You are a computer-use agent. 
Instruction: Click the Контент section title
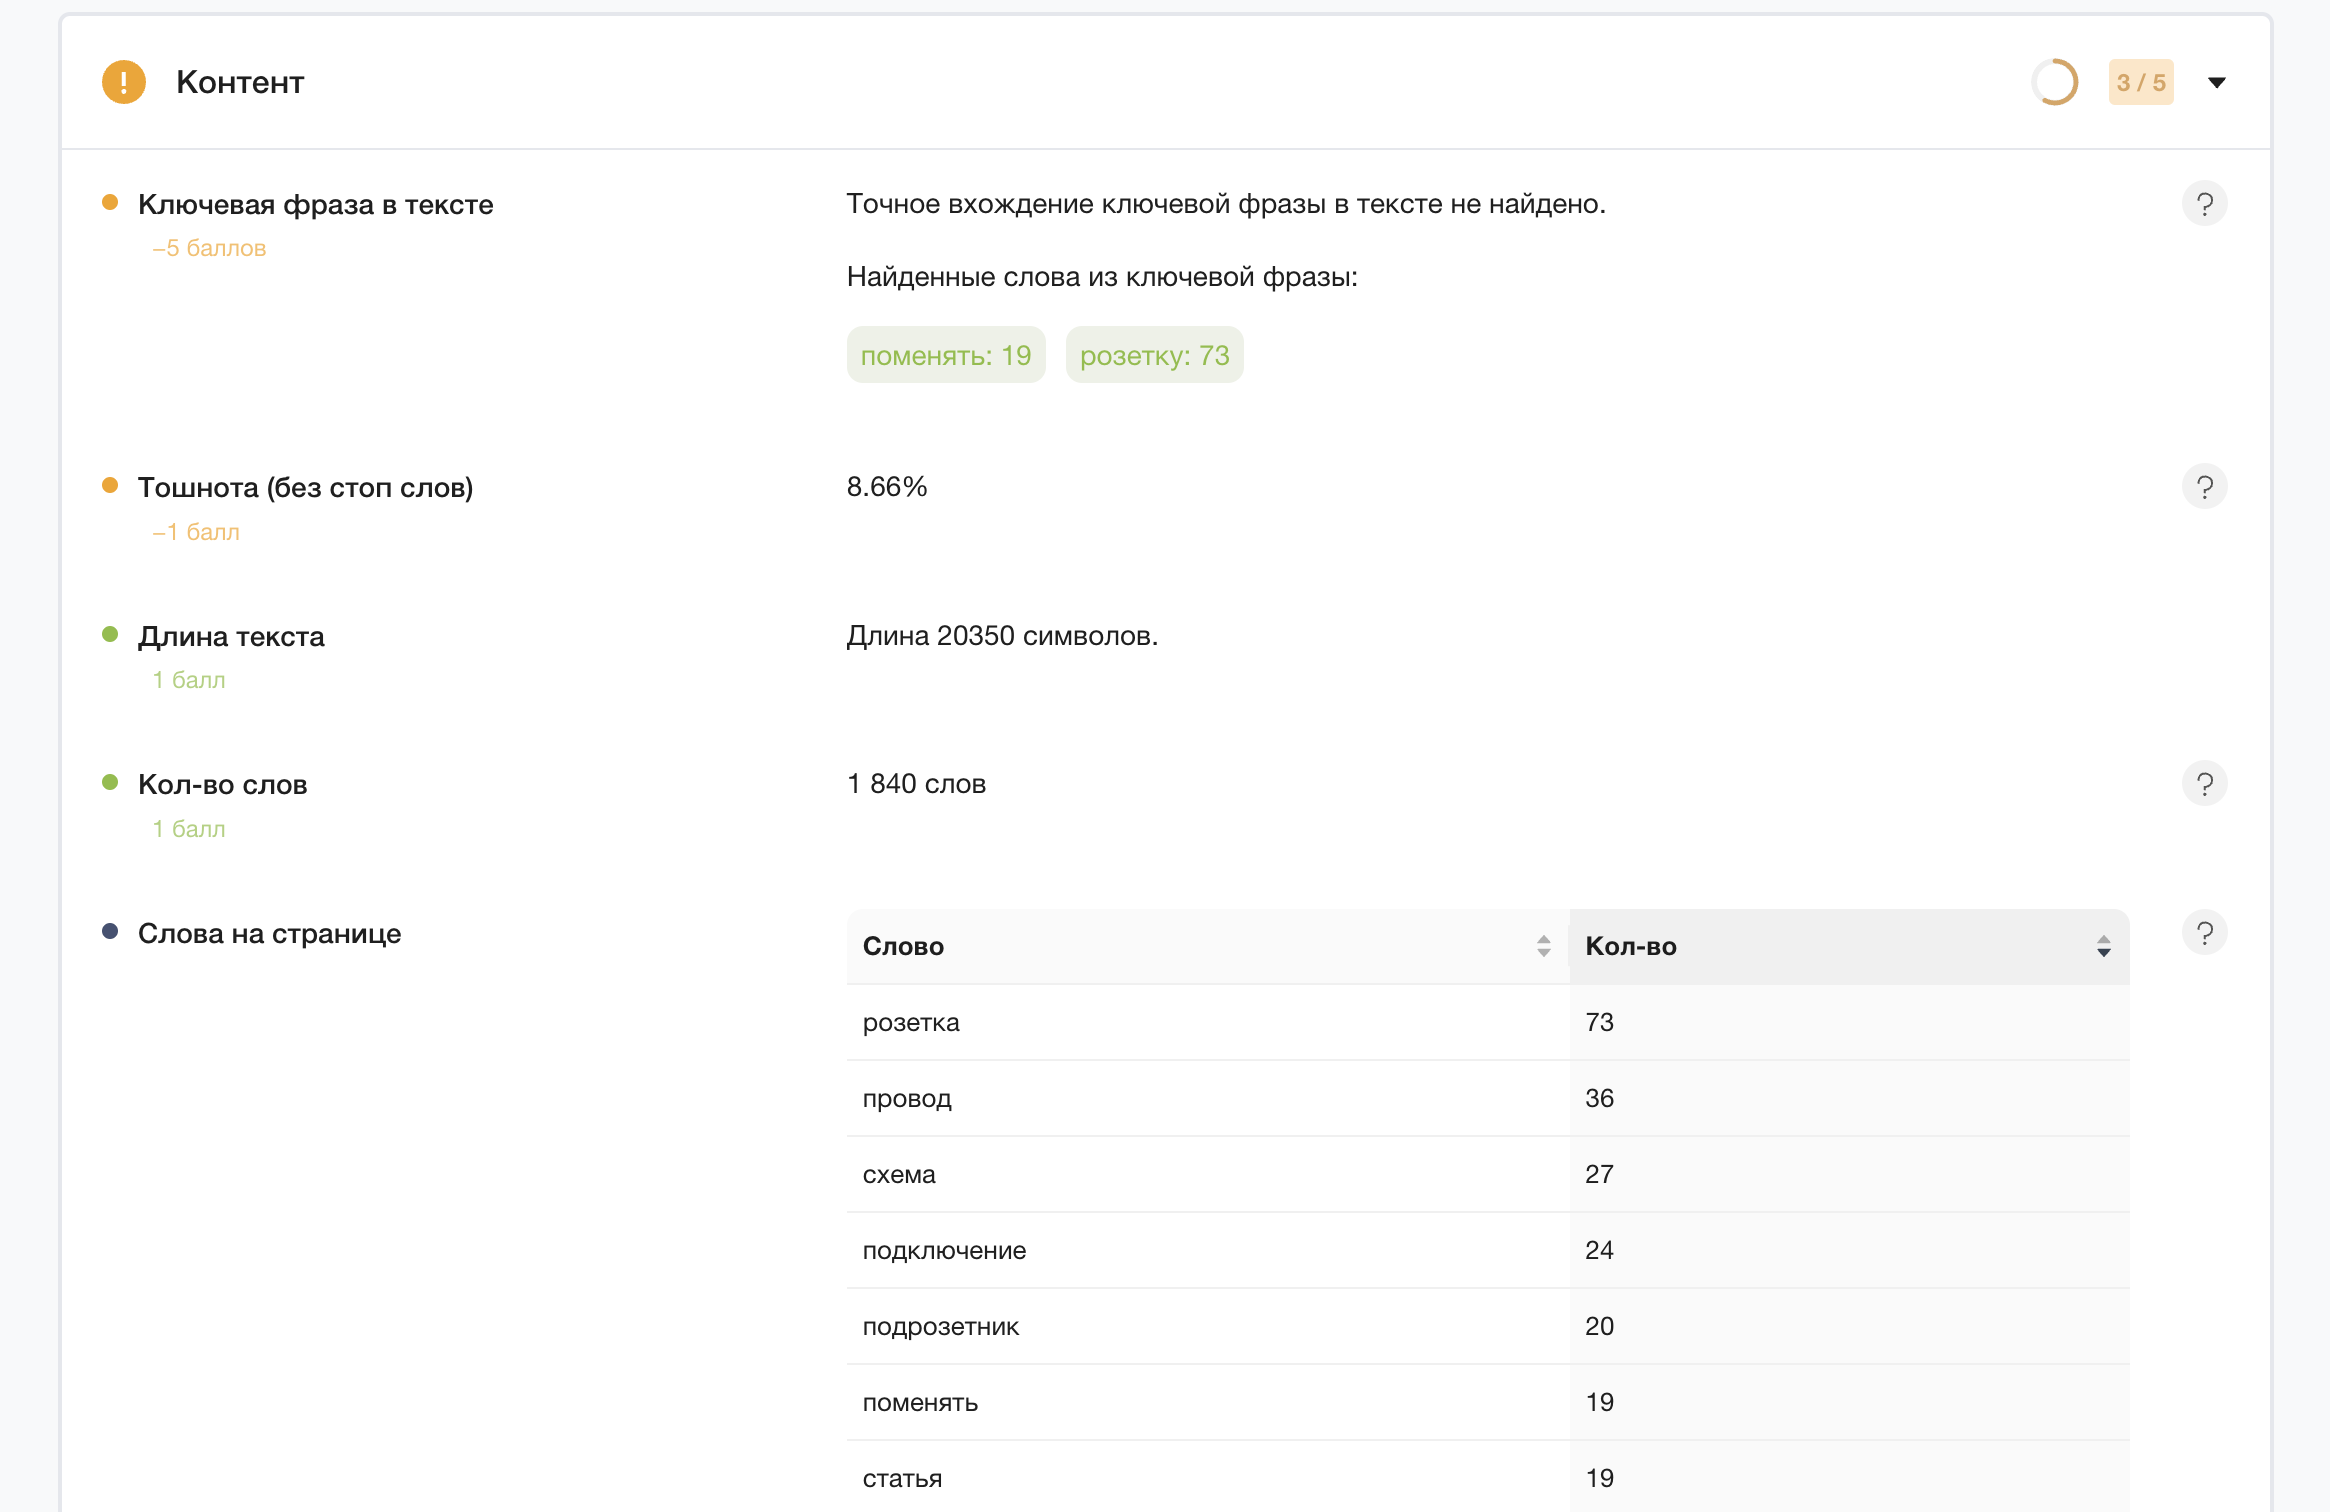240,82
